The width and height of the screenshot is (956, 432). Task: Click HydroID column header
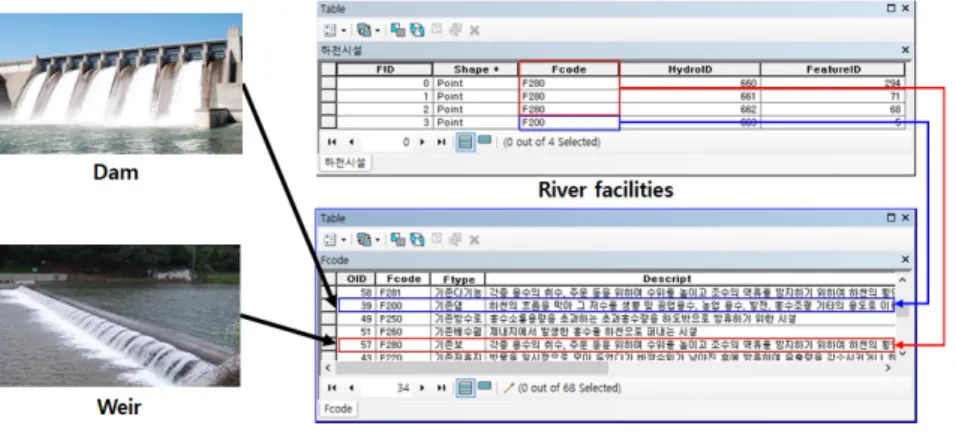pyautogui.click(x=690, y=69)
